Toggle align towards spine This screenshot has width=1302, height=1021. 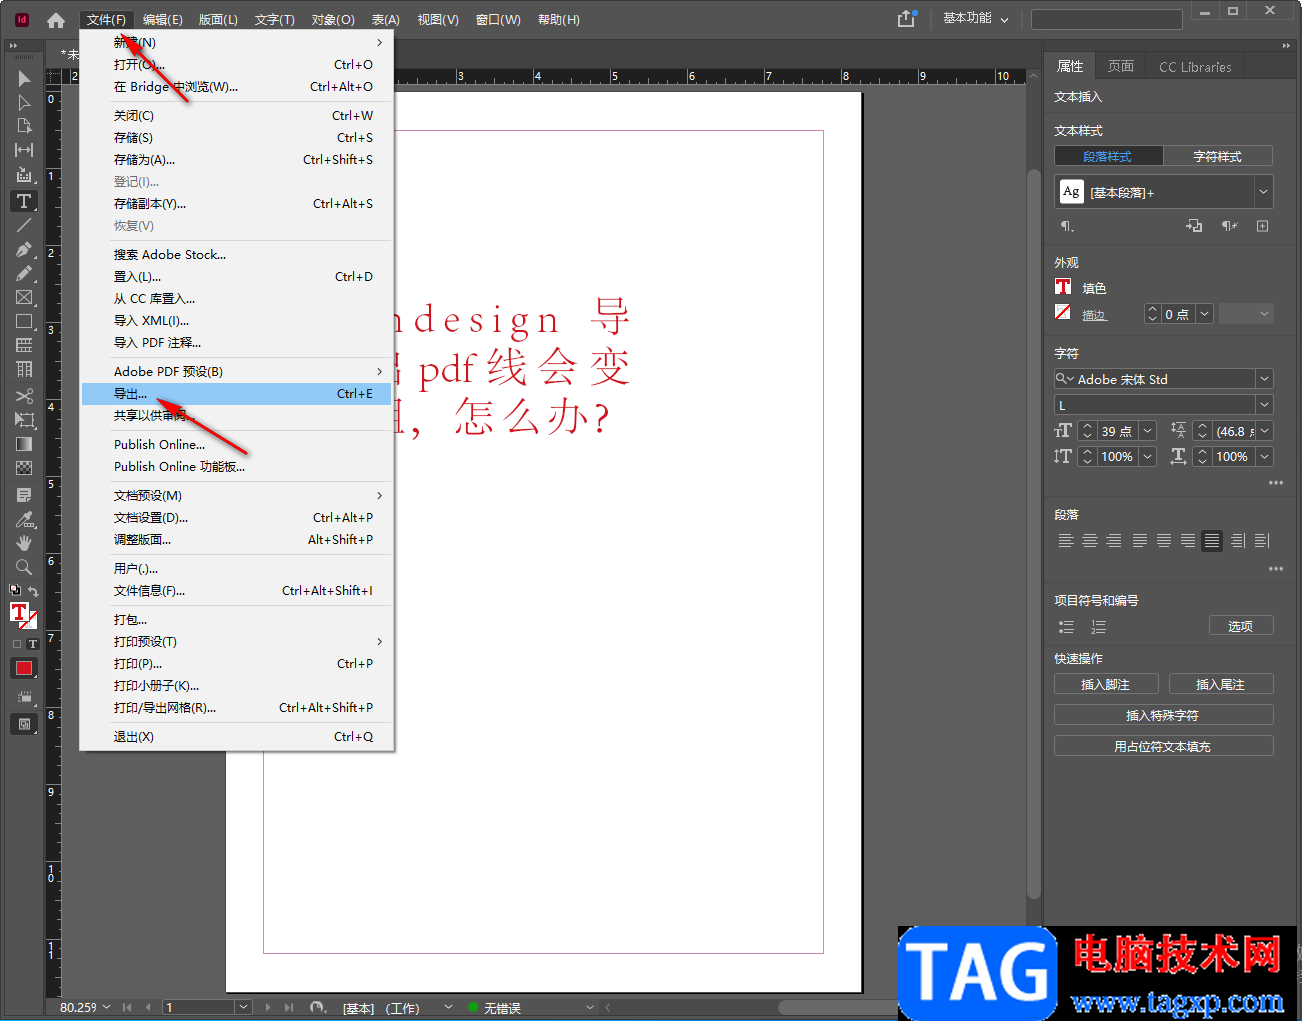point(1238,541)
